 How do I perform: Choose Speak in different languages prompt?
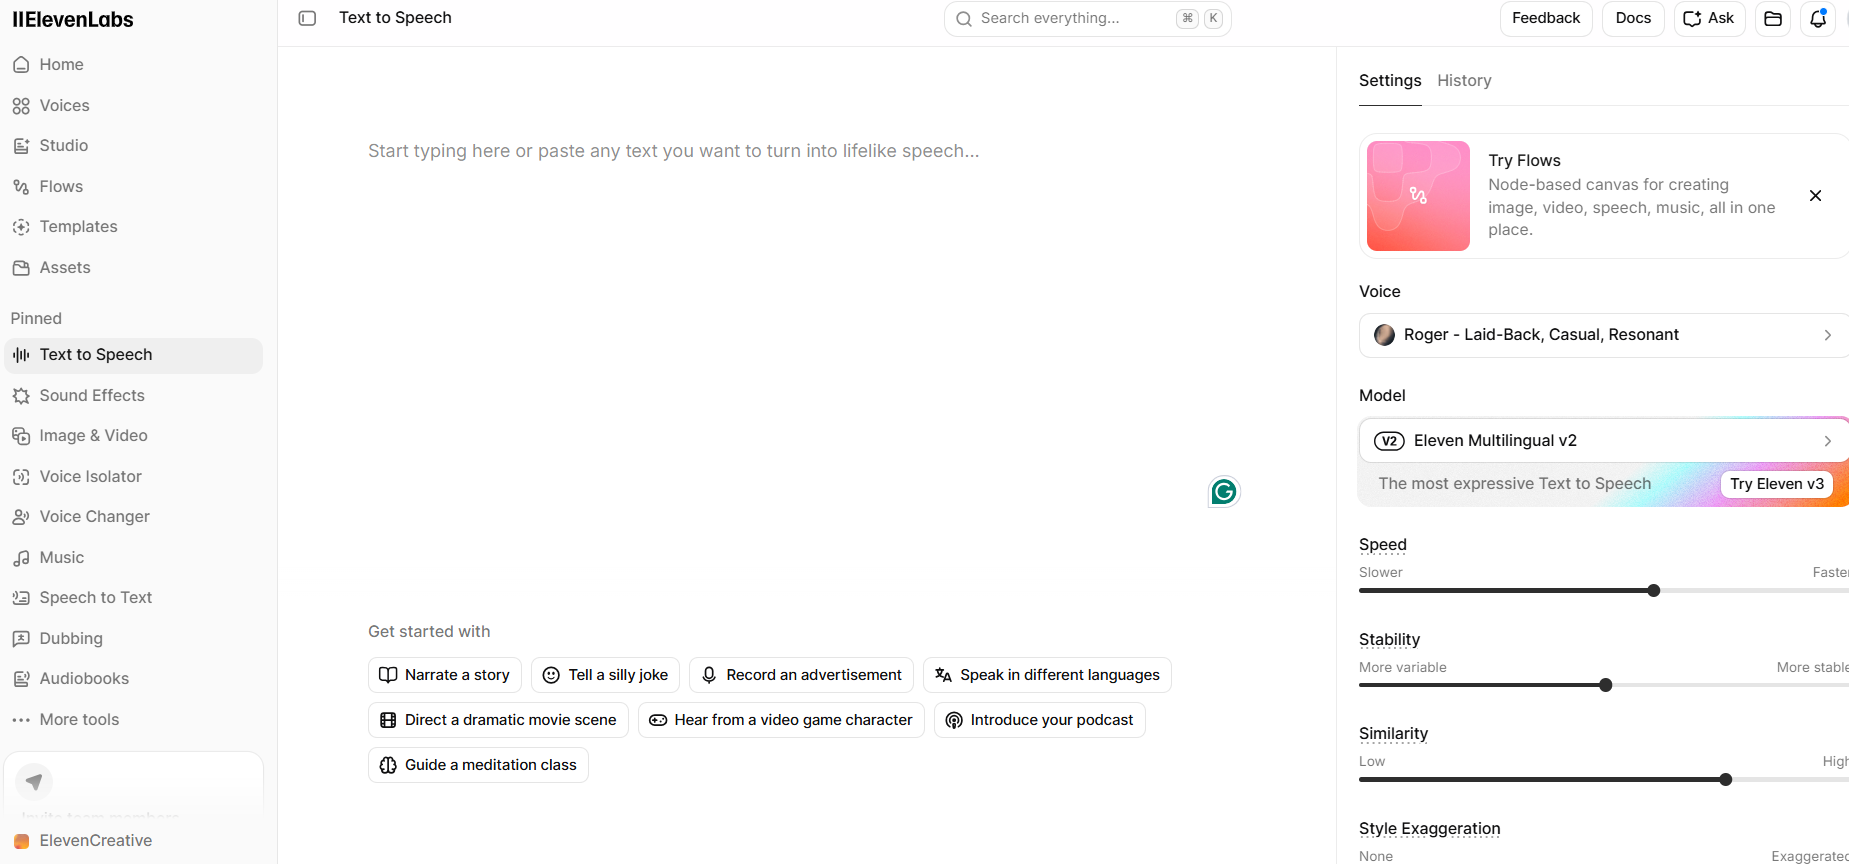point(1047,675)
